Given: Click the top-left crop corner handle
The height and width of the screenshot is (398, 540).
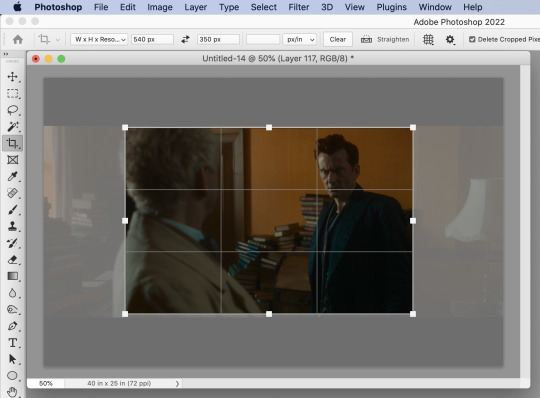Looking at the screenshot, I should [125, 128].
